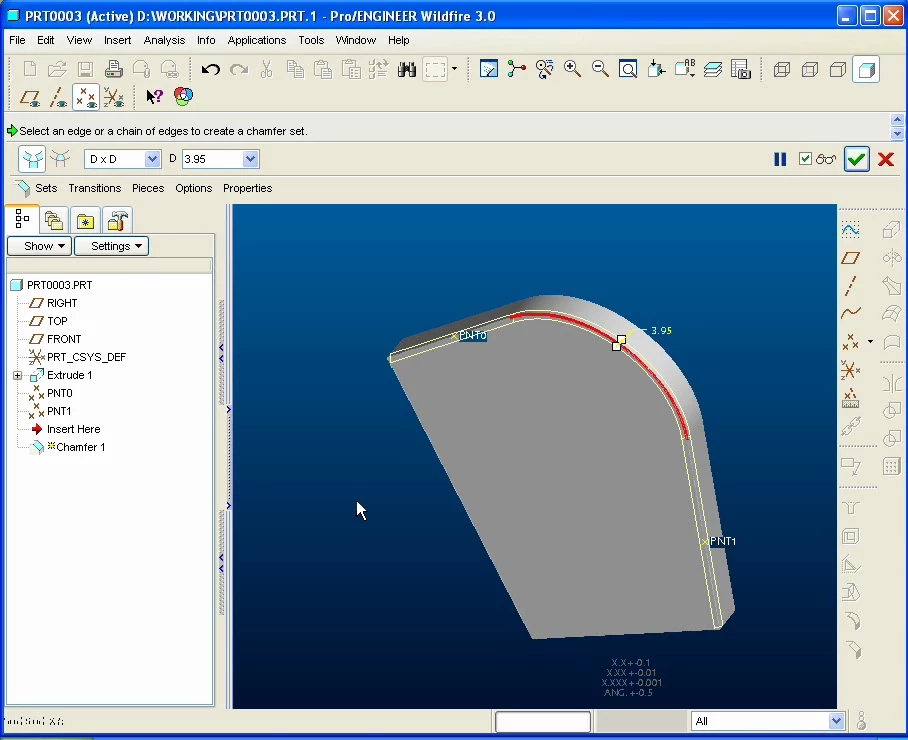Toggle datum planes display
The height and width of the screenshot is (740, 908).
[30, 97]
